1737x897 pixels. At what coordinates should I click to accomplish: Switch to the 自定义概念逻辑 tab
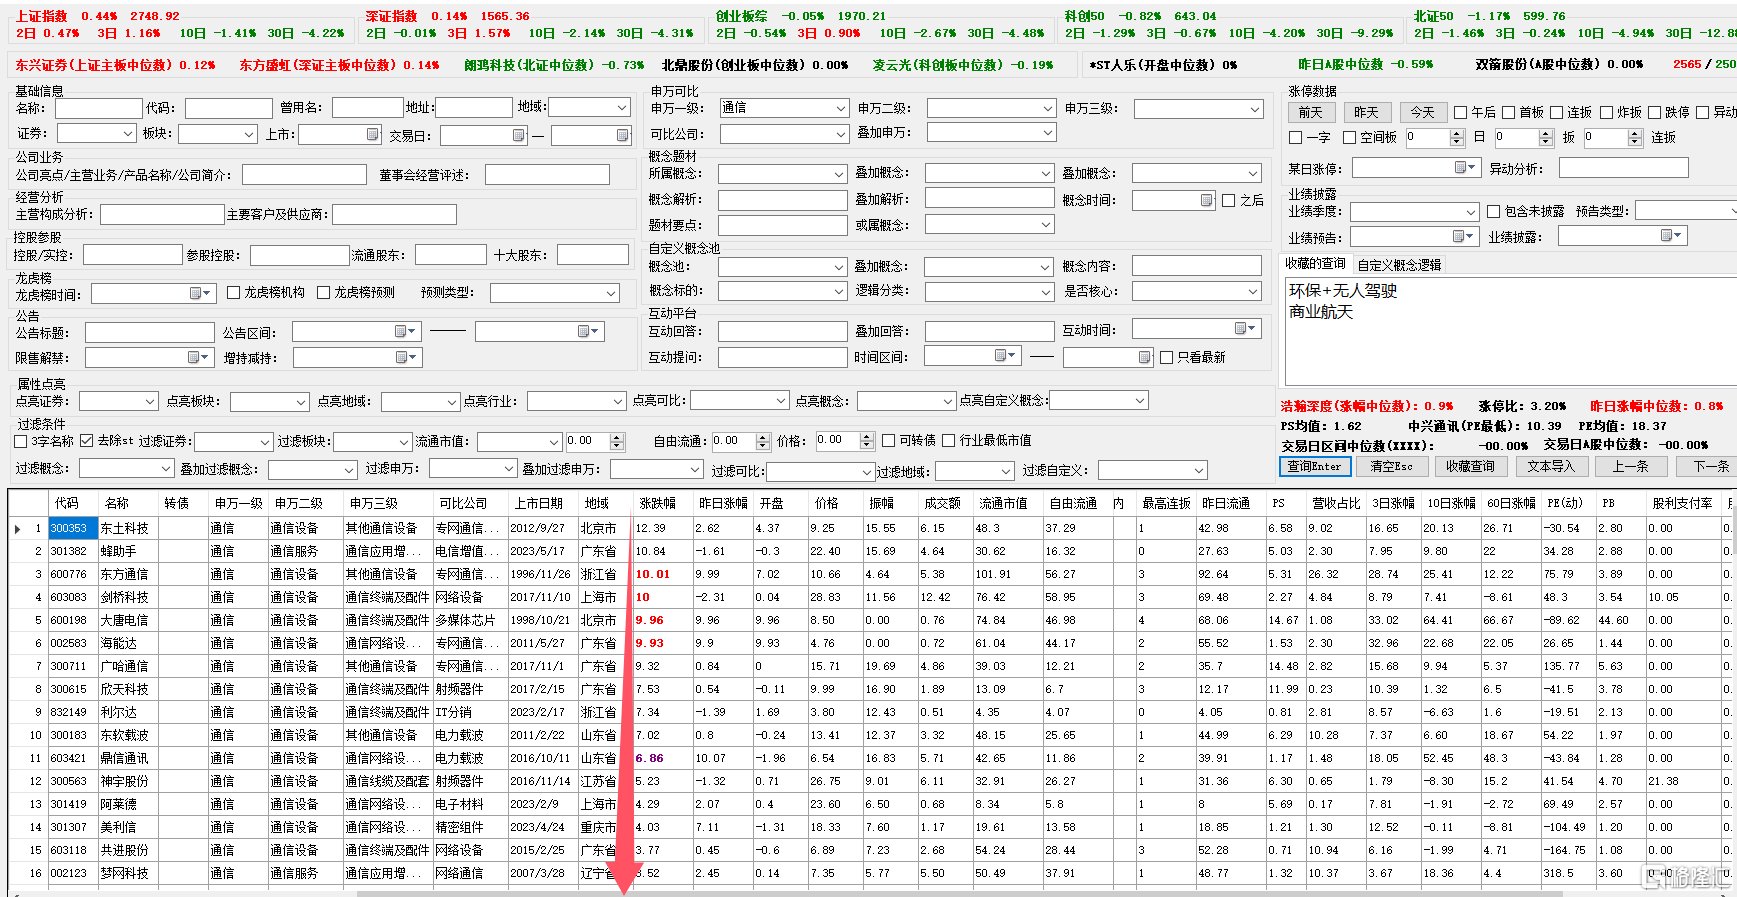[1399, 265]
